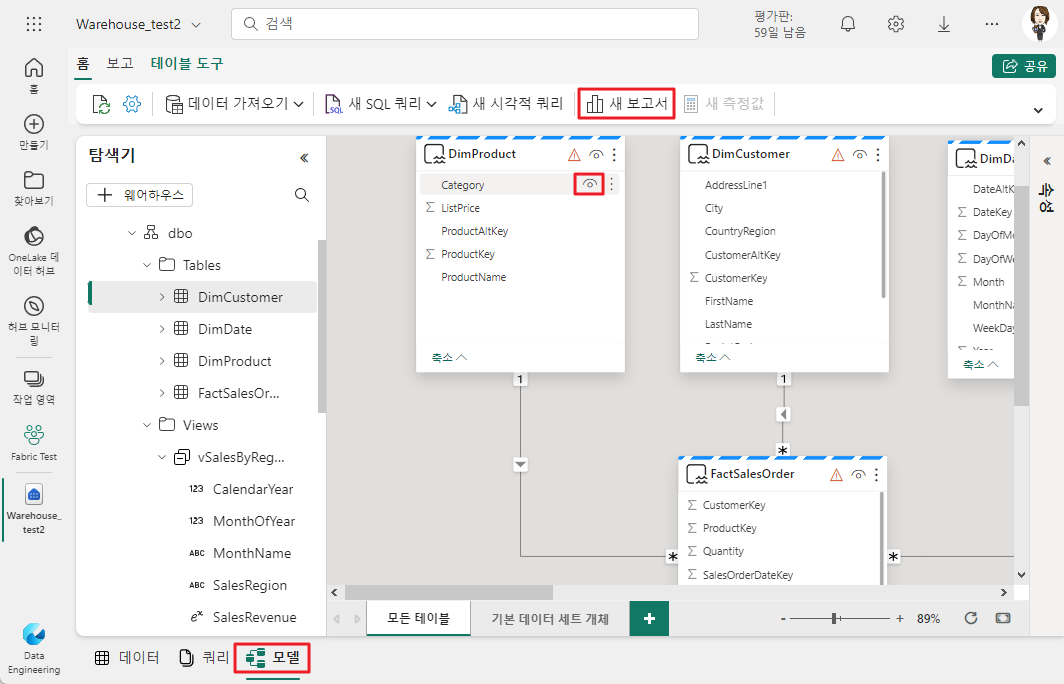Image resolution: width=1064 pixels, height=684 pixels.
Task: Toggle visibility of DimCustomer table
Action: (859, 155)
